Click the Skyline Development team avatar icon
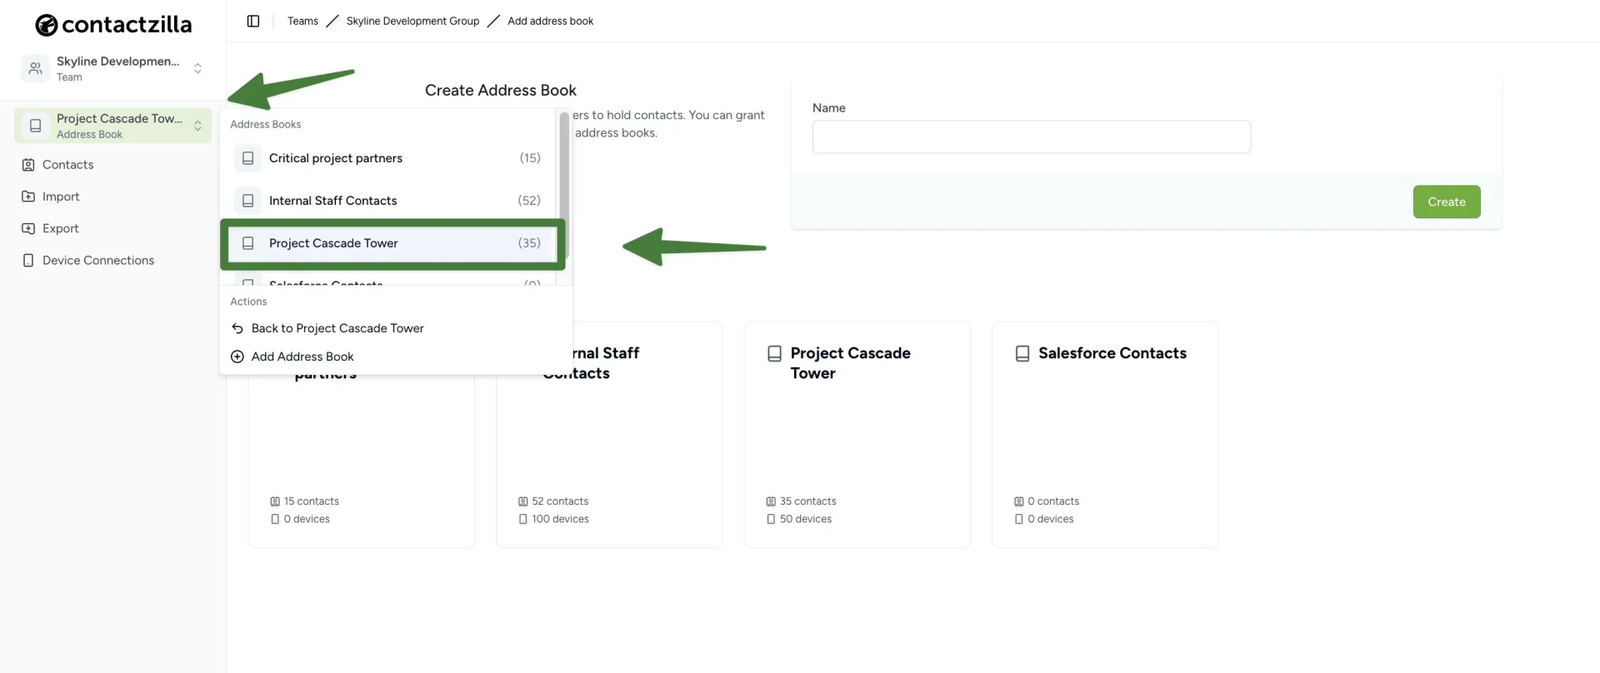The image size is (1600, 673). (x=35, y=68)
